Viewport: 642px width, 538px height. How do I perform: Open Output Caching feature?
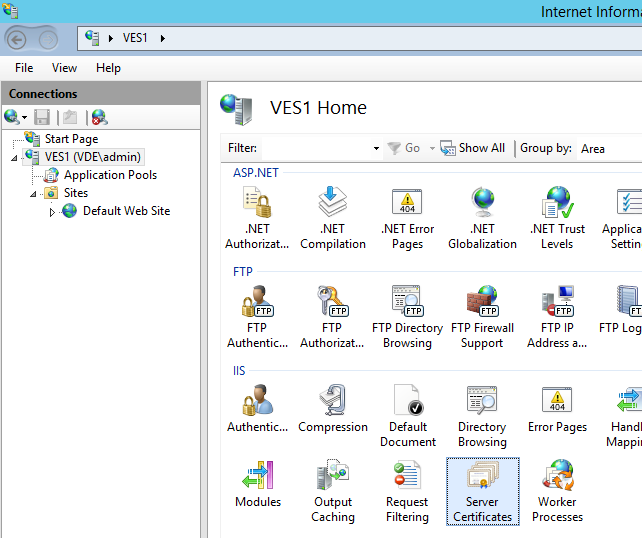point(332,491)
